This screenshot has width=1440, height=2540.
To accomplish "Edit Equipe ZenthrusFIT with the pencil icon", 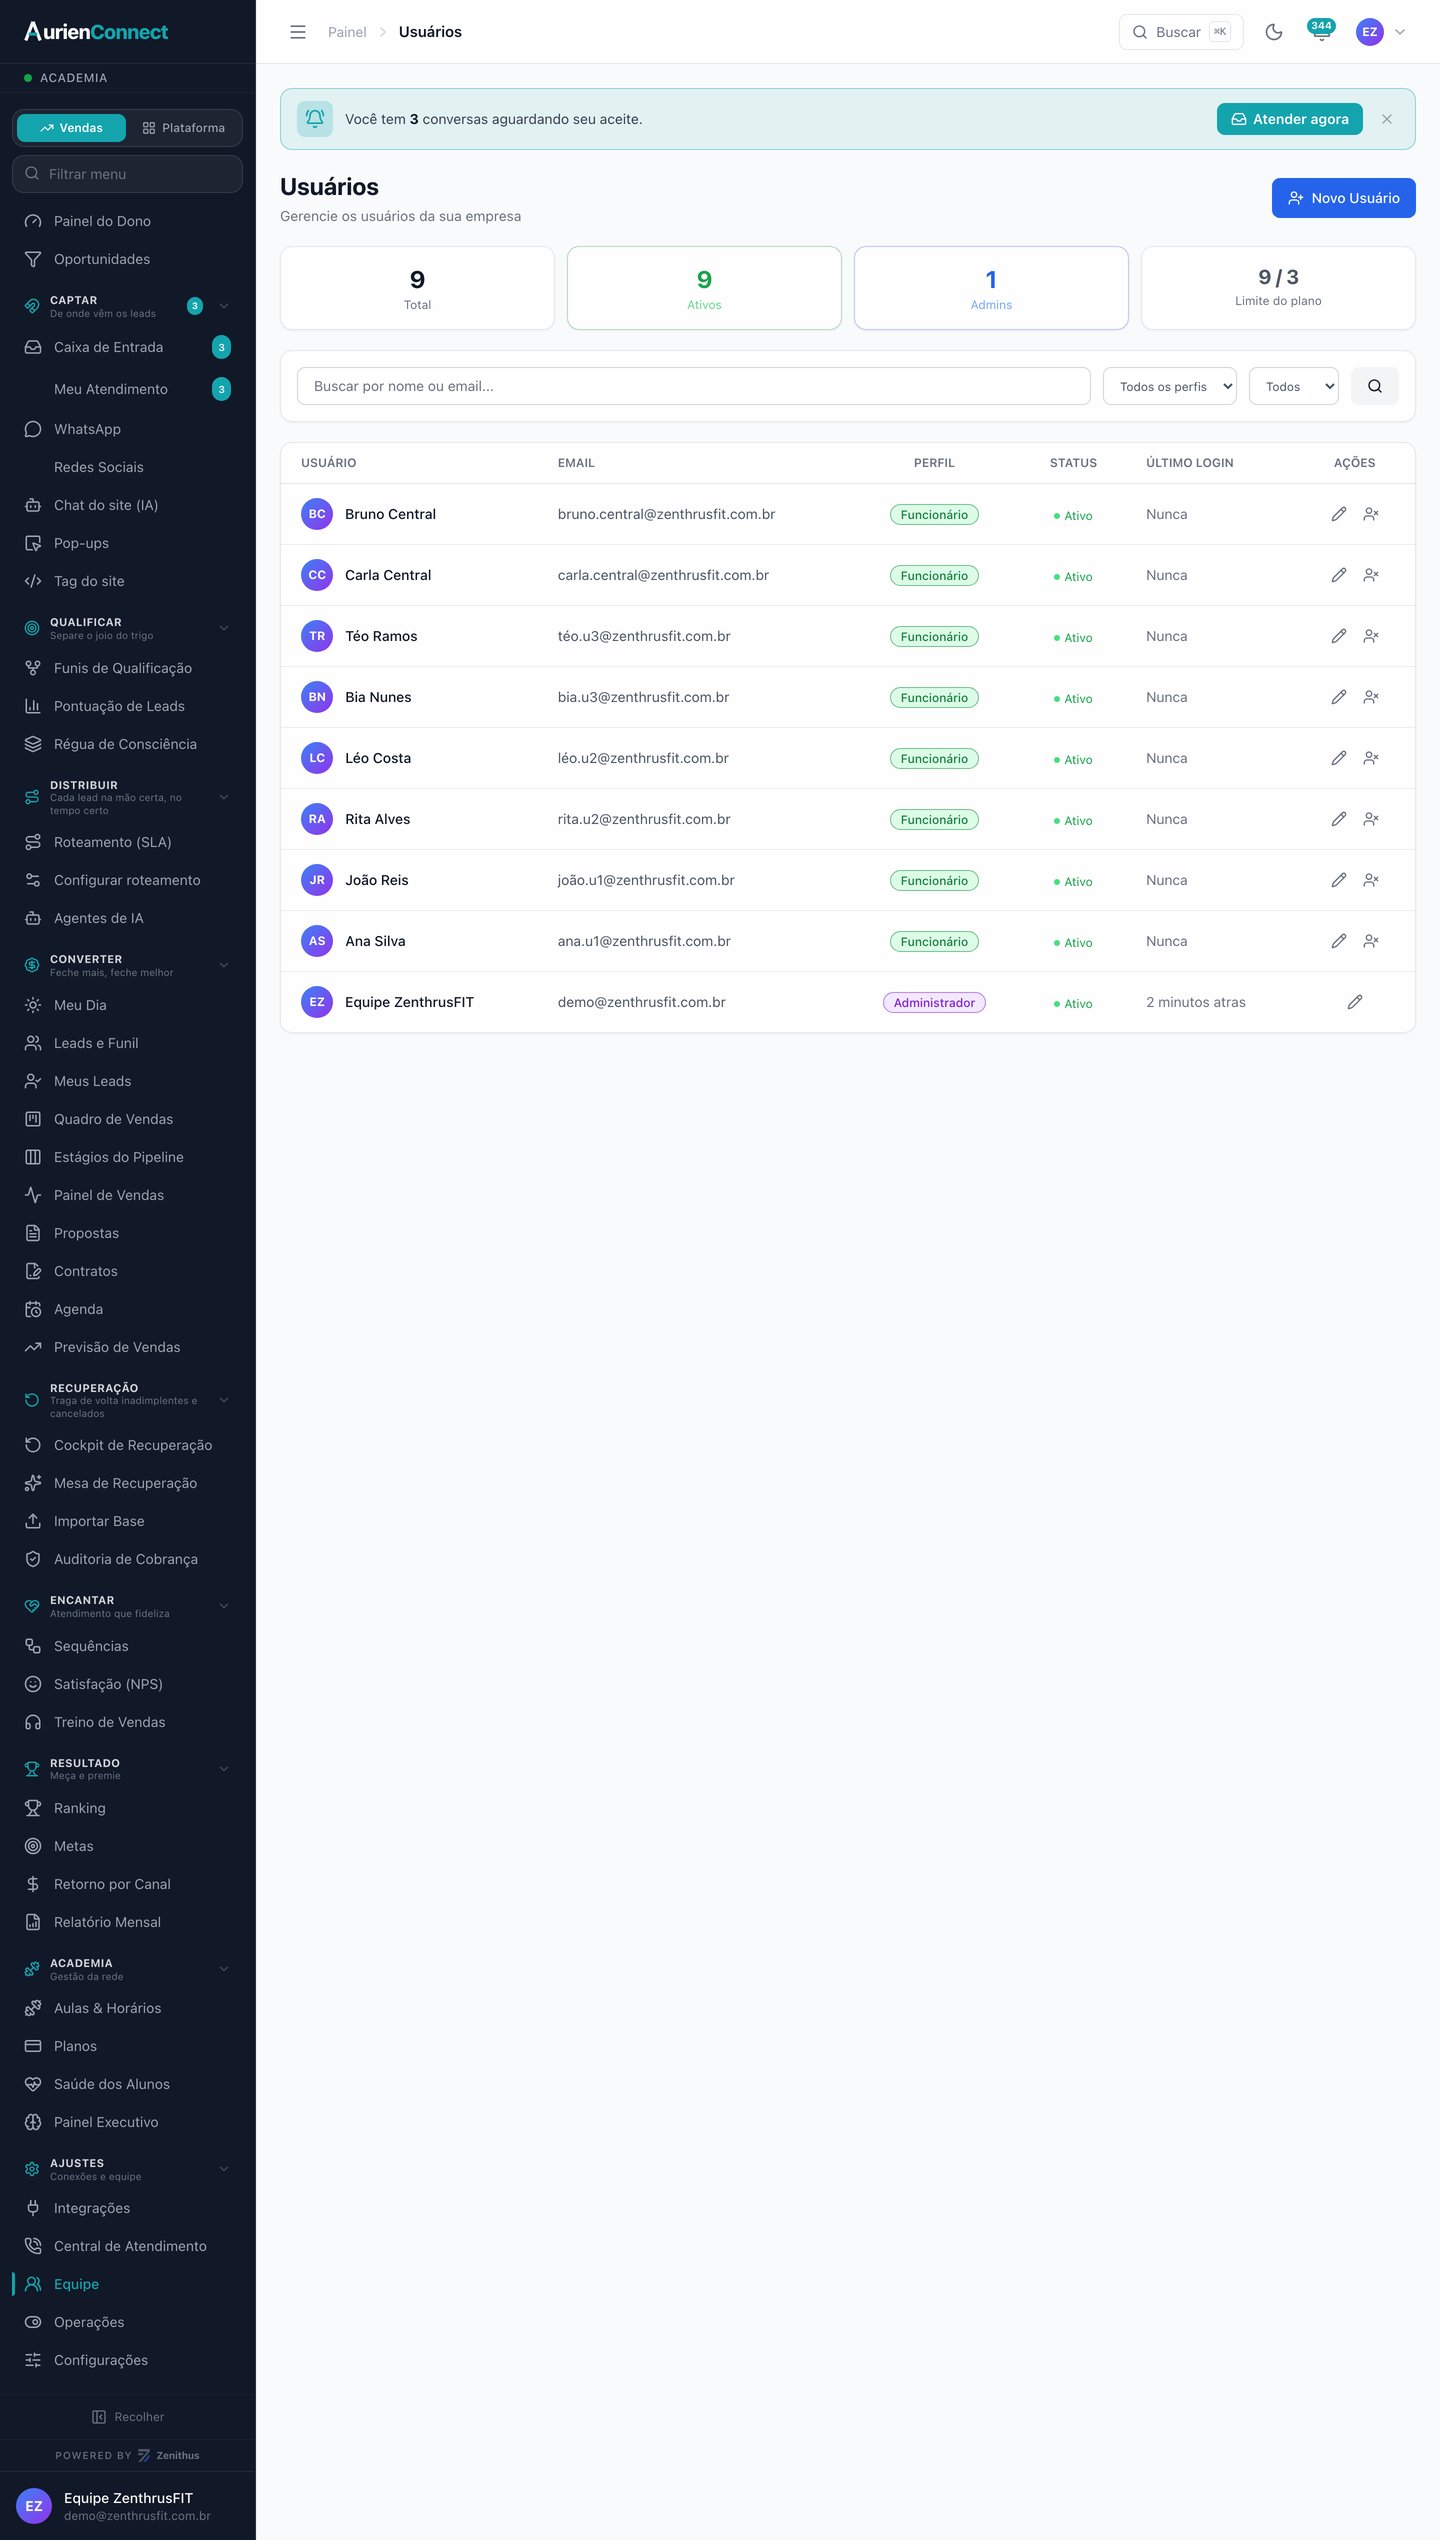I will click(x=1355, y=1002).
